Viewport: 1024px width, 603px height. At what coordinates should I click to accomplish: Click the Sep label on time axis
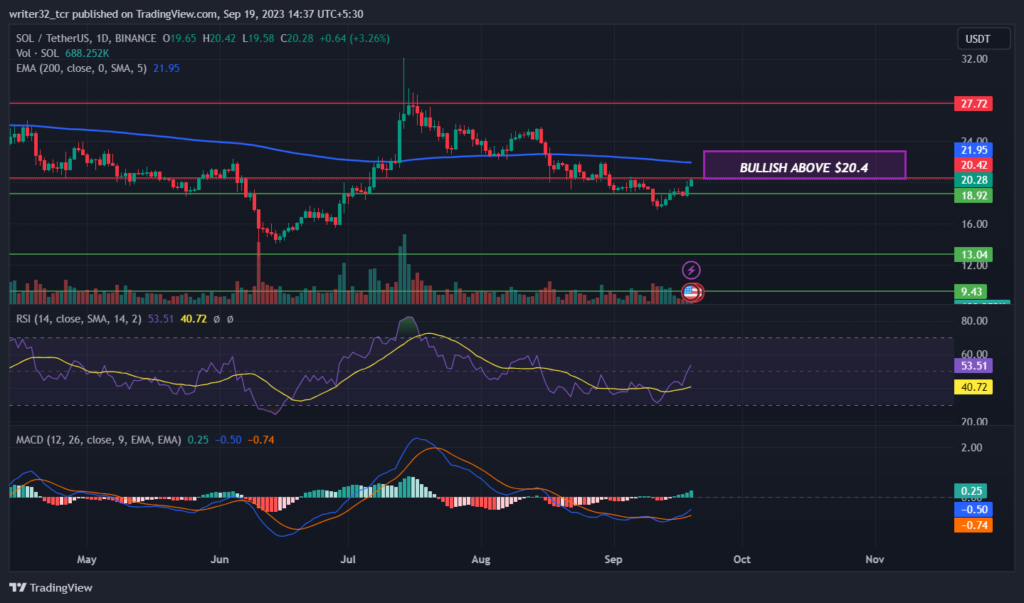coord(613,560)
